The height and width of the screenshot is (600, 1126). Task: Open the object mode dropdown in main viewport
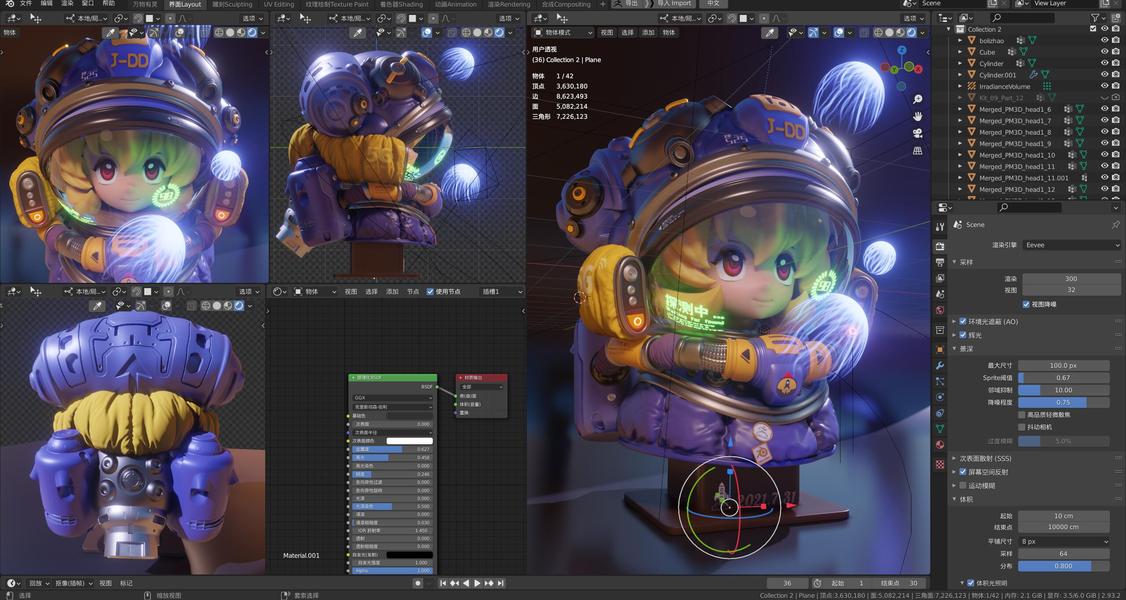coord(563,32)
